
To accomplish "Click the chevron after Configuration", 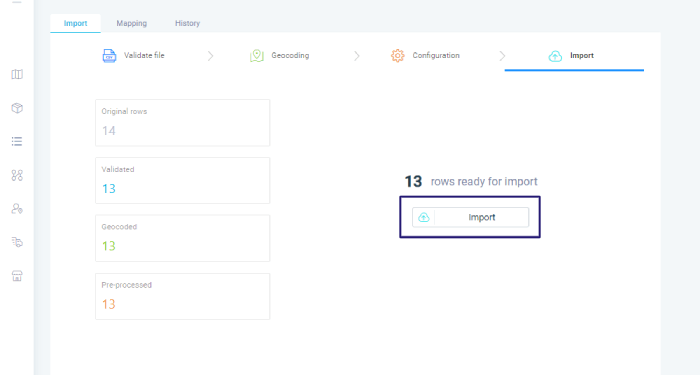I will tap(502, 56).
